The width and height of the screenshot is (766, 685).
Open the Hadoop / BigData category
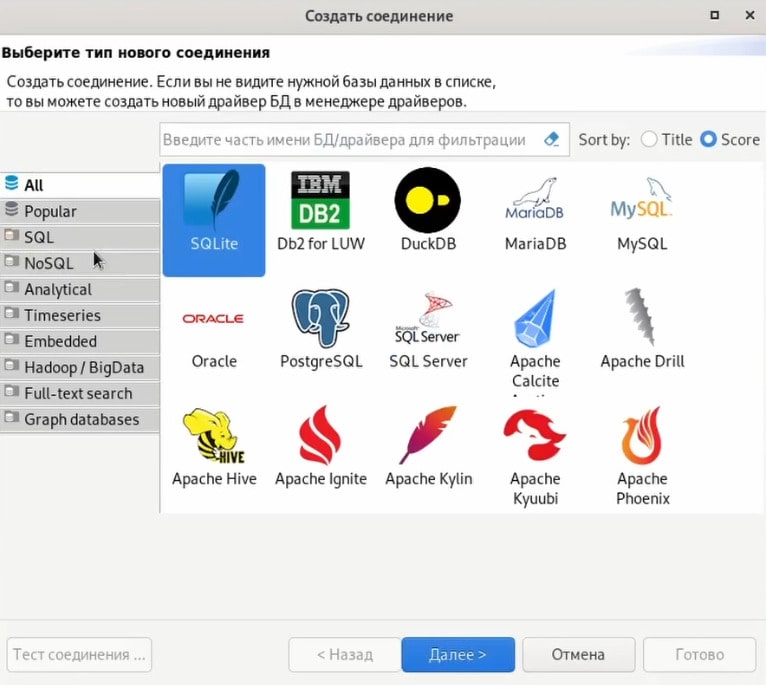tap(80, 367)
